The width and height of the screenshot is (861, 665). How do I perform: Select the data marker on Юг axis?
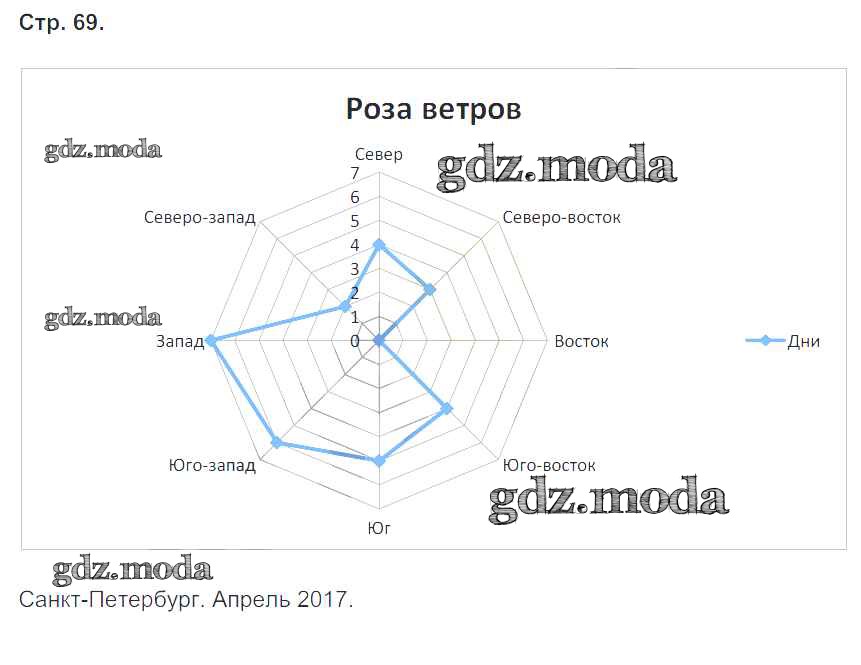[x=379, y=461]
